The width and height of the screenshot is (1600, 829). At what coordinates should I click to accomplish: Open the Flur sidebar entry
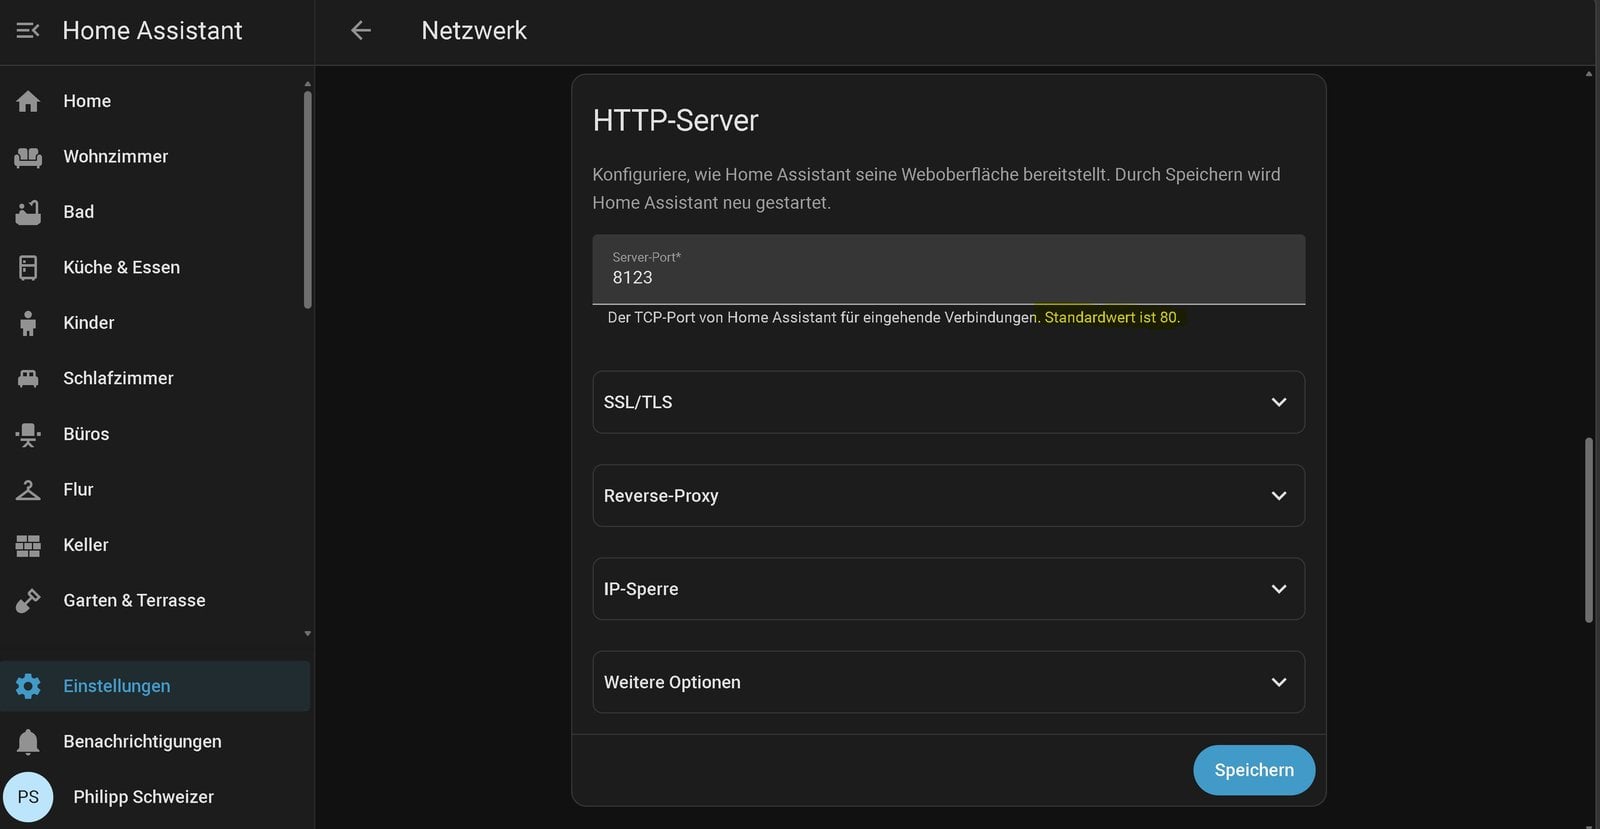(x=155, y=490)
